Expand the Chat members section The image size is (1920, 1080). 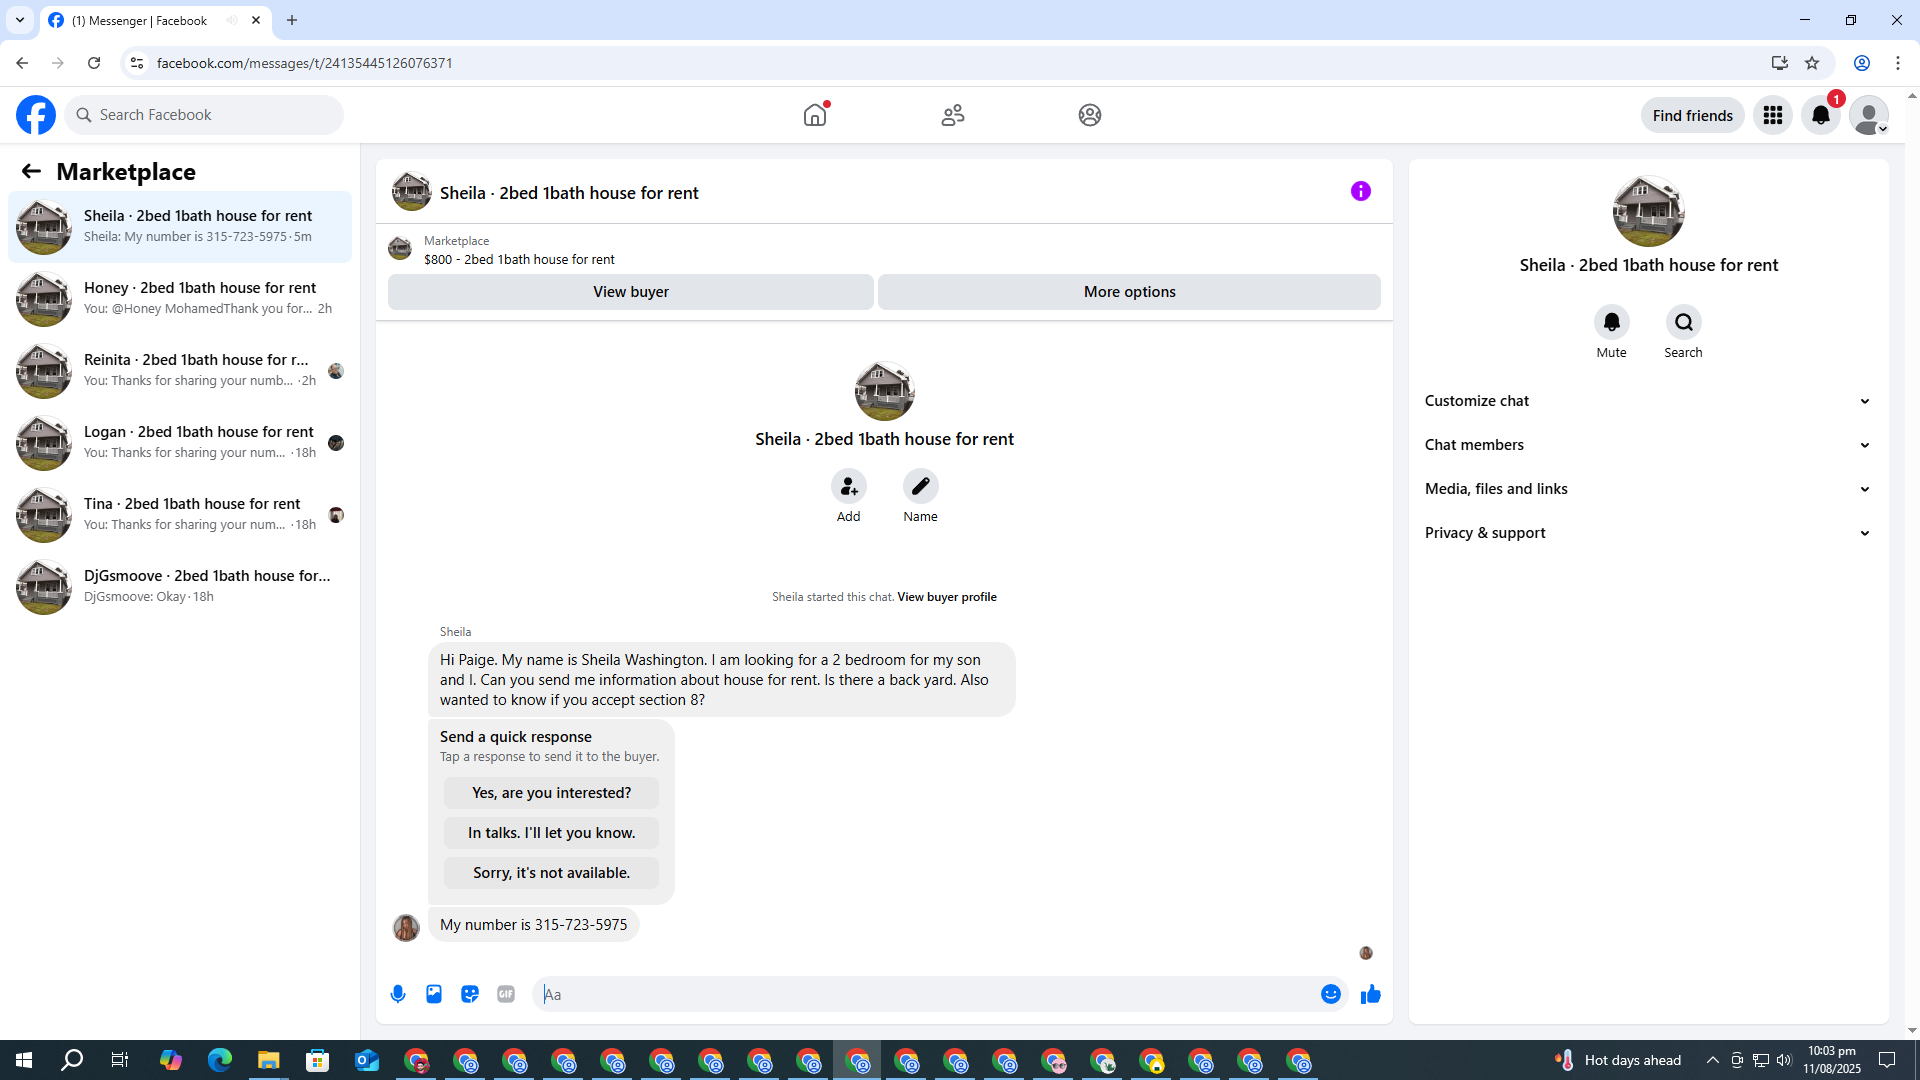[x=1648, y=445]
